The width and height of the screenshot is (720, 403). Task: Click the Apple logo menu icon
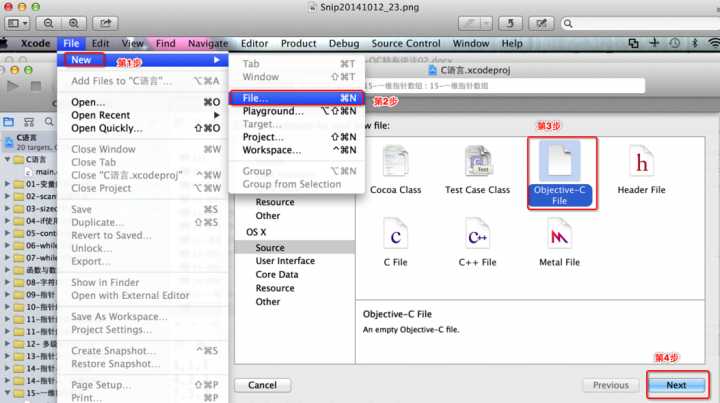click(x=4, y=43)
